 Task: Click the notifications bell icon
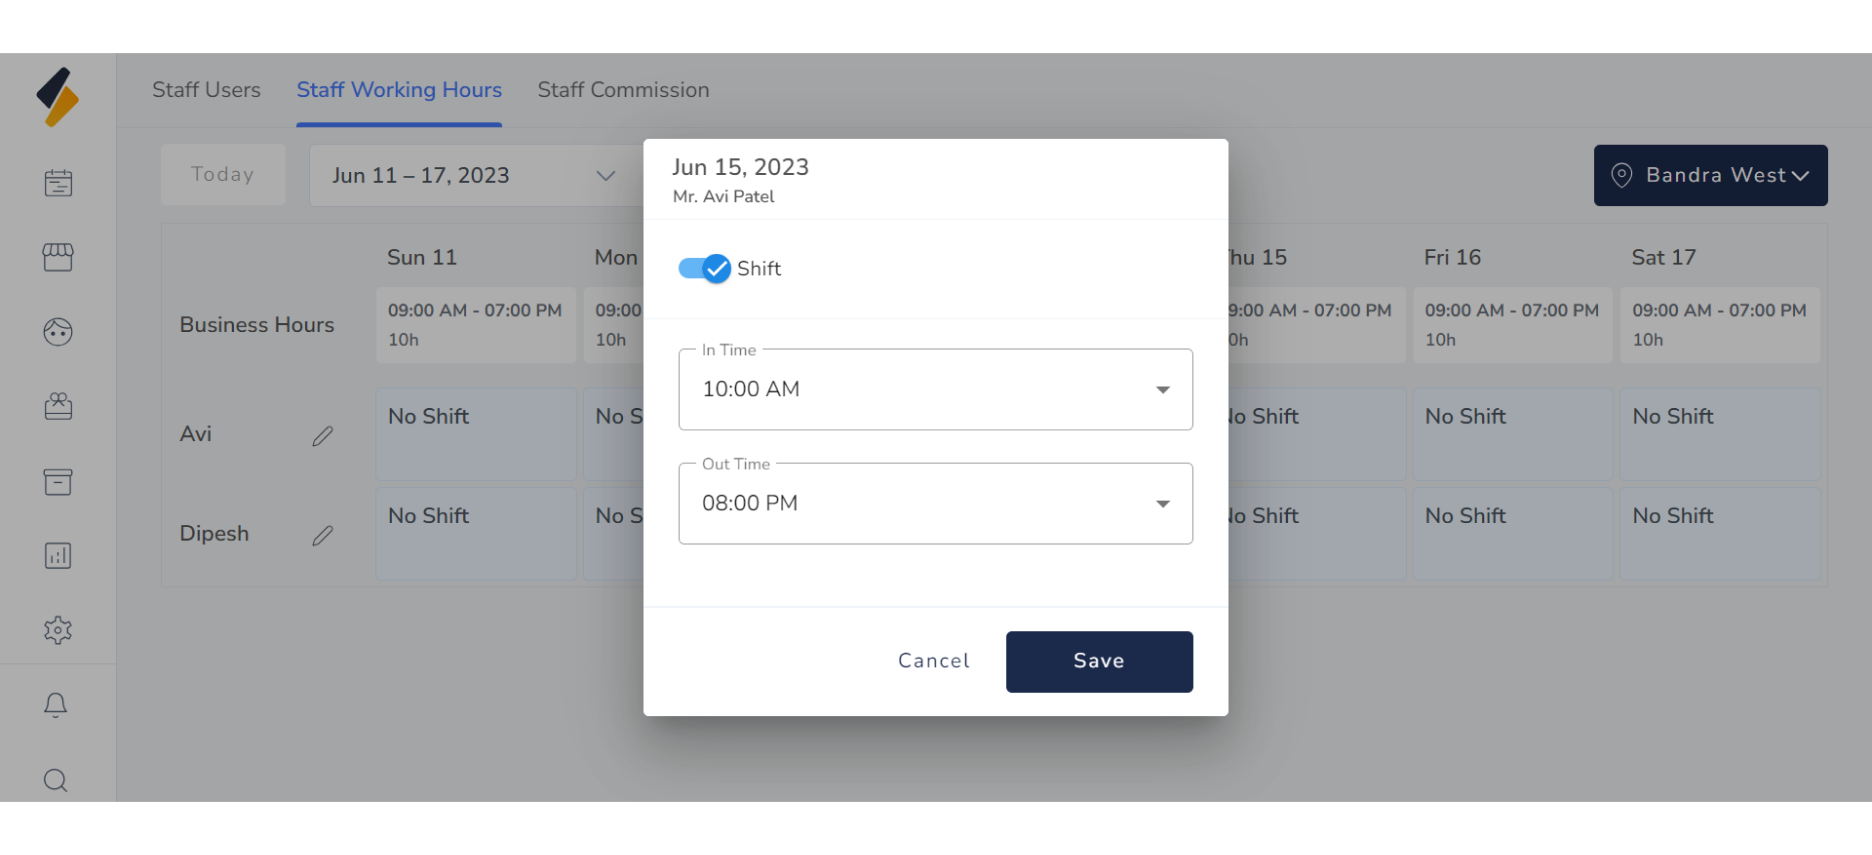[56, 705]
